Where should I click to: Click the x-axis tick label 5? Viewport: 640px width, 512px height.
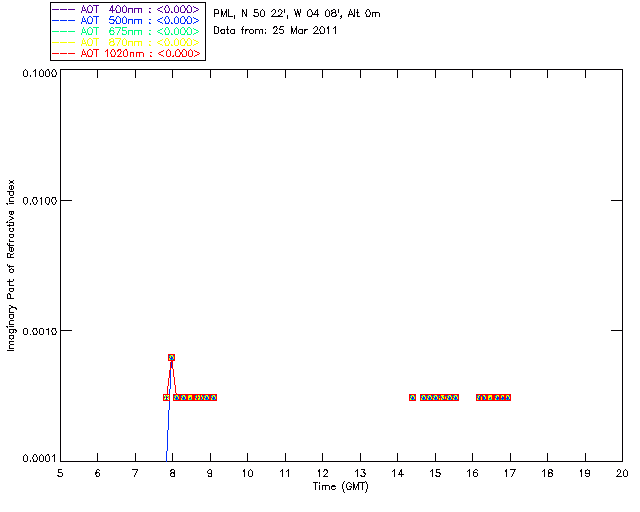click(60, 473)
